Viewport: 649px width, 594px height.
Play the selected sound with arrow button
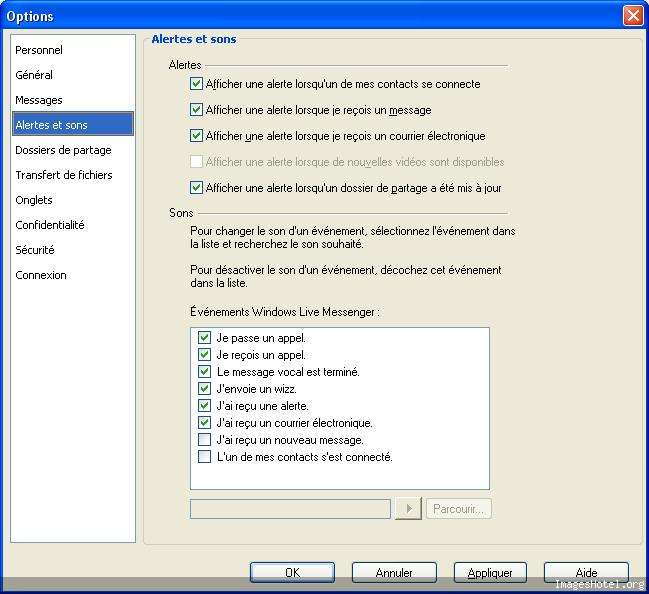(408, 509)
